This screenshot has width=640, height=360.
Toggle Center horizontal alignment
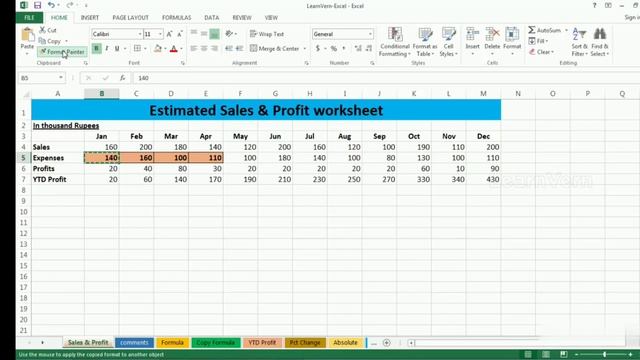click(204, 49)
